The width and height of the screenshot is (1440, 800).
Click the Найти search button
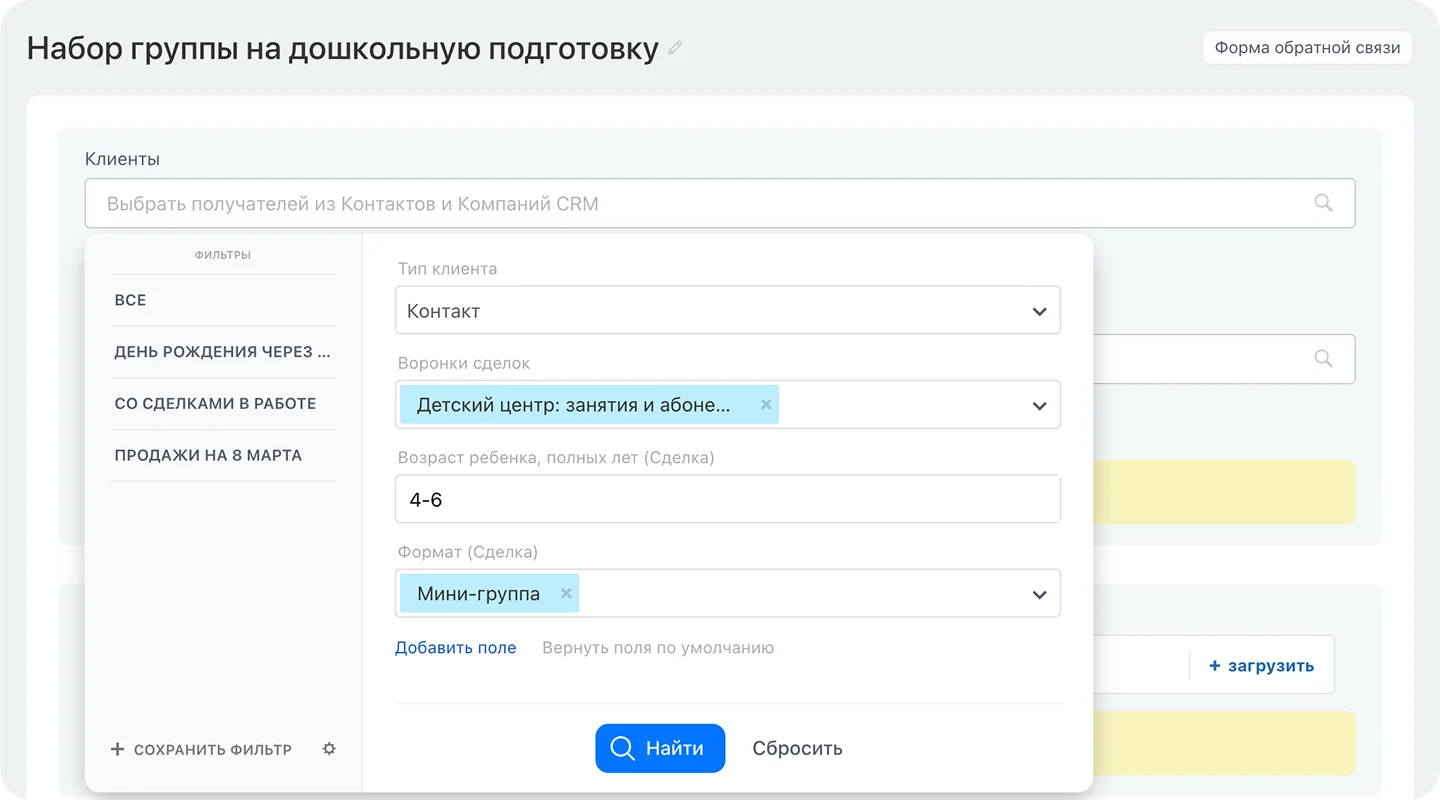tap(660, 748)
